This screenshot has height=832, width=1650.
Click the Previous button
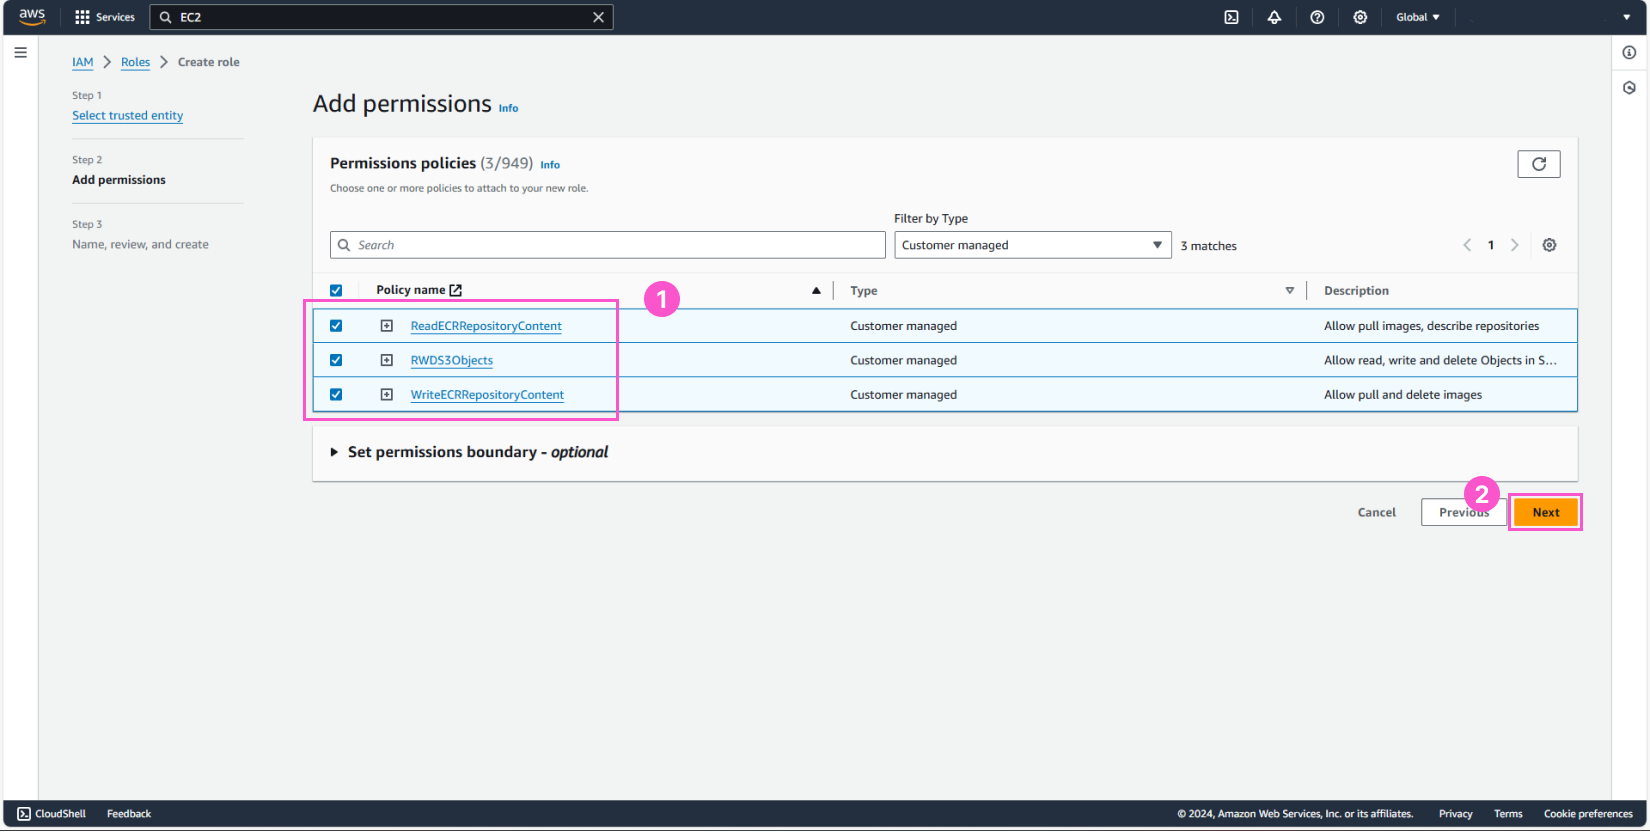click(1464, 512)
